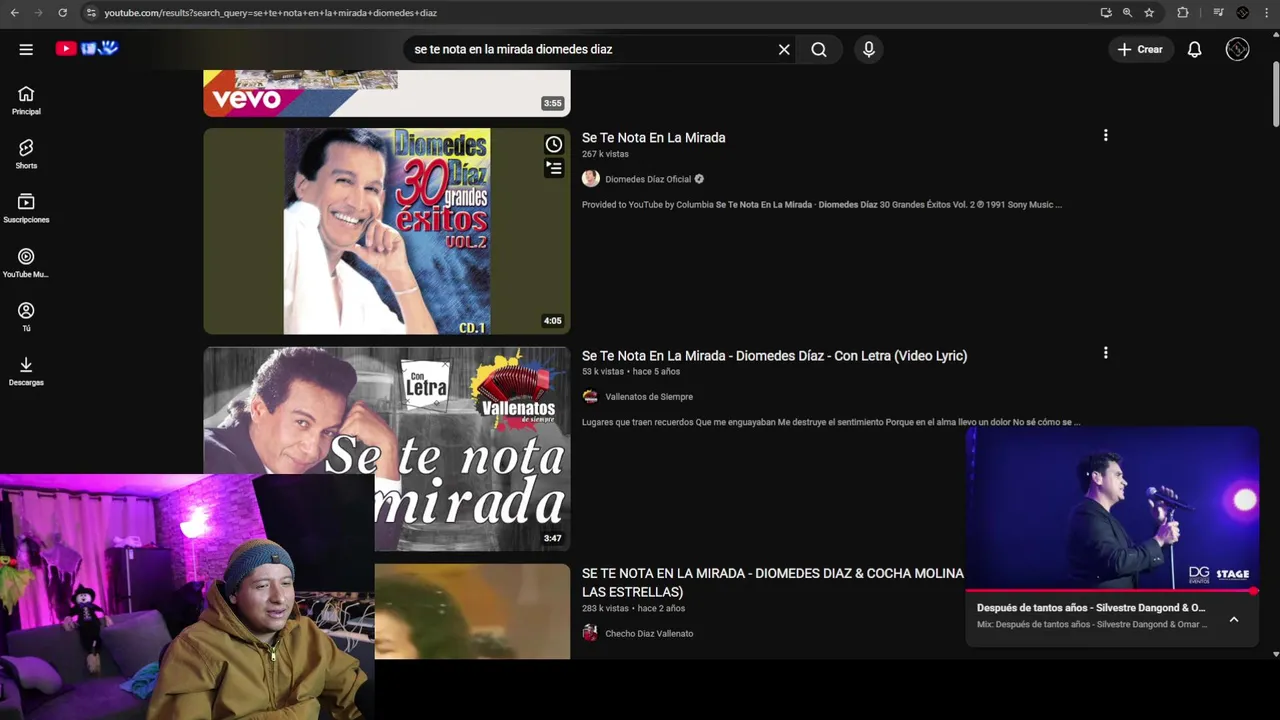Open video title Se Te Nota En La Mirada

click(x=653, y=138)
